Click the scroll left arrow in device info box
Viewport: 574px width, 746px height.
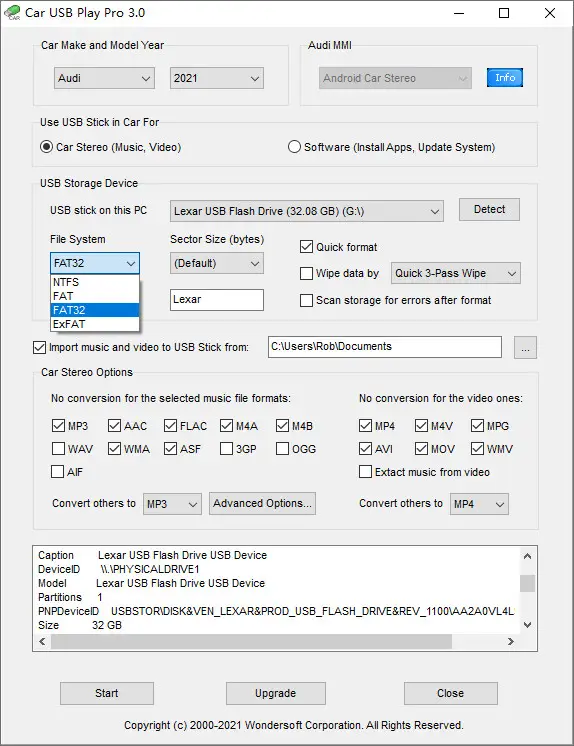pyautogui.click(x=42, y=641)
